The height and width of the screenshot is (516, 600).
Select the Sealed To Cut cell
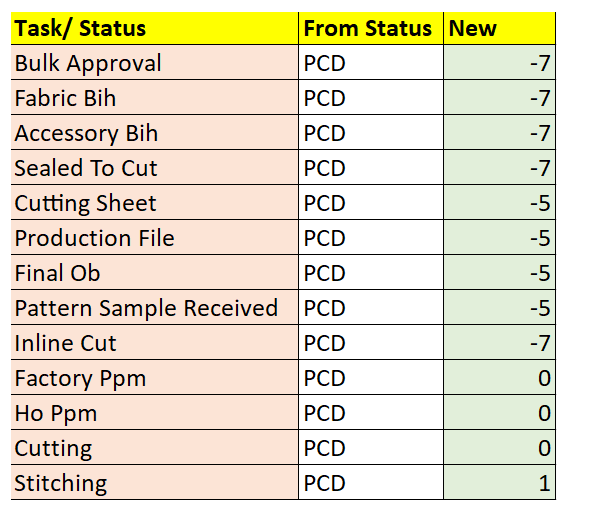tap(155, 168)
